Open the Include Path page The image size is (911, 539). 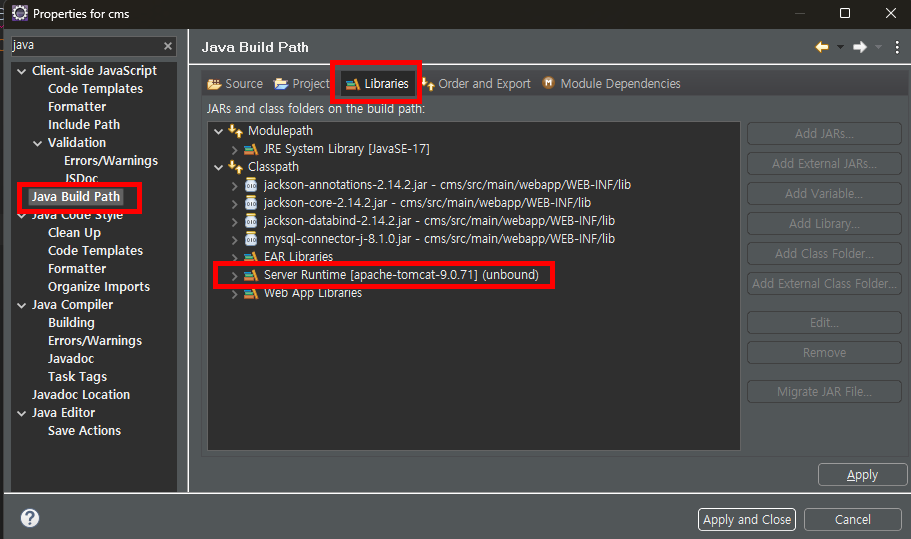(84, 125)
